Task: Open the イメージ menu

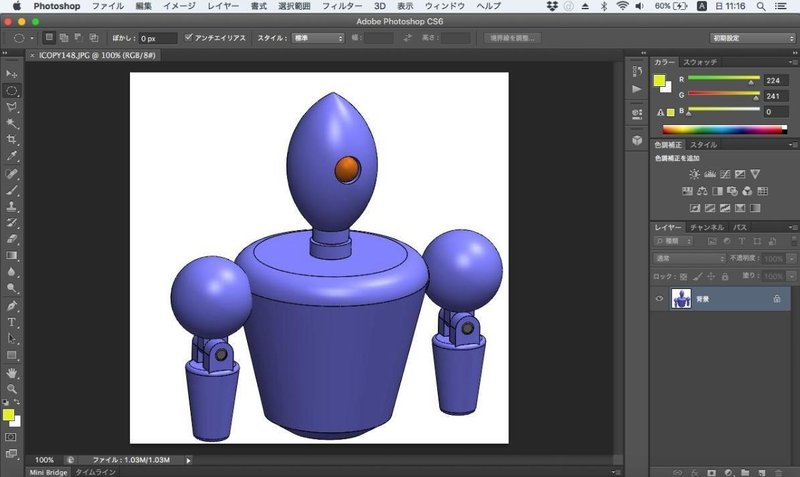Action: [x=179, y=6]
